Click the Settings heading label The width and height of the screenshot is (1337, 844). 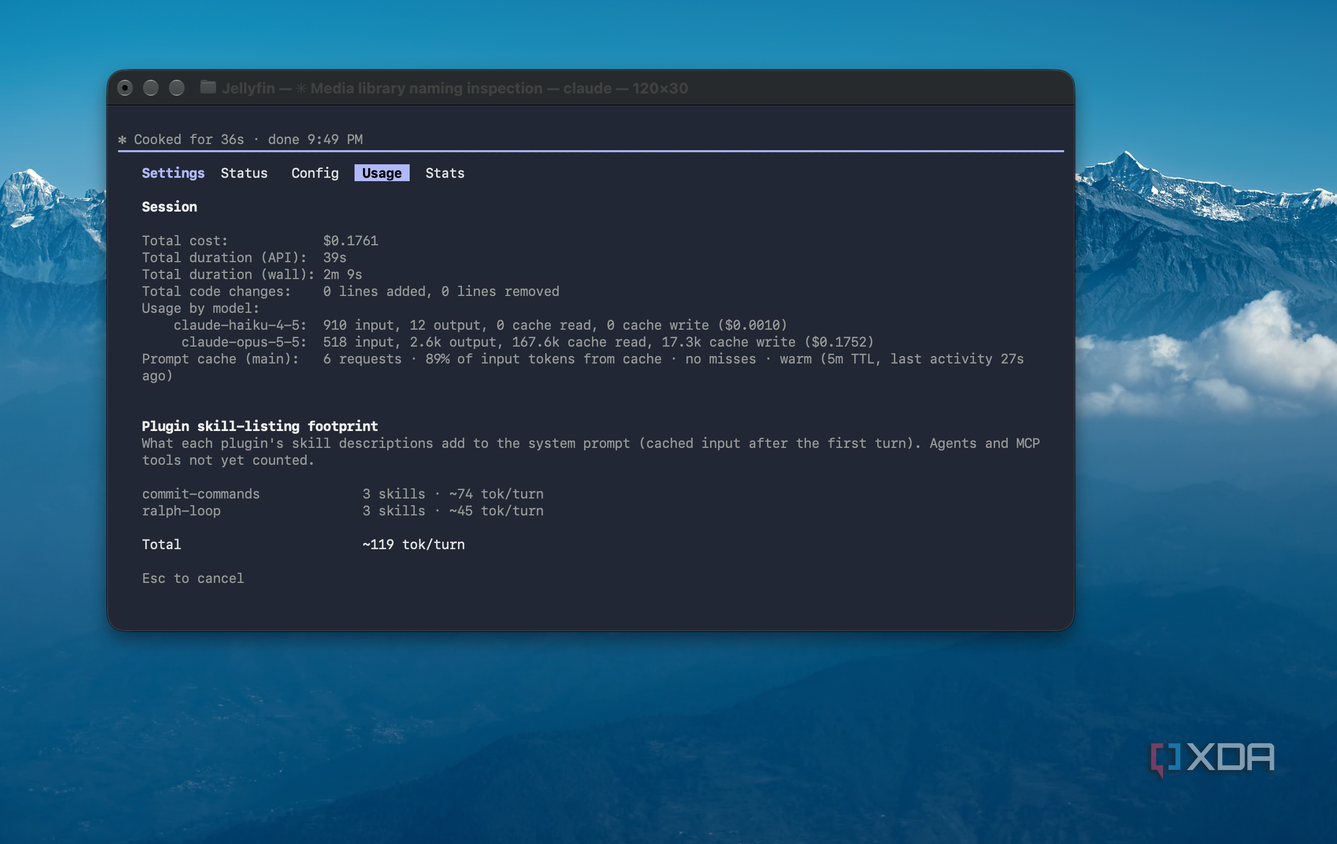(173, 173)
